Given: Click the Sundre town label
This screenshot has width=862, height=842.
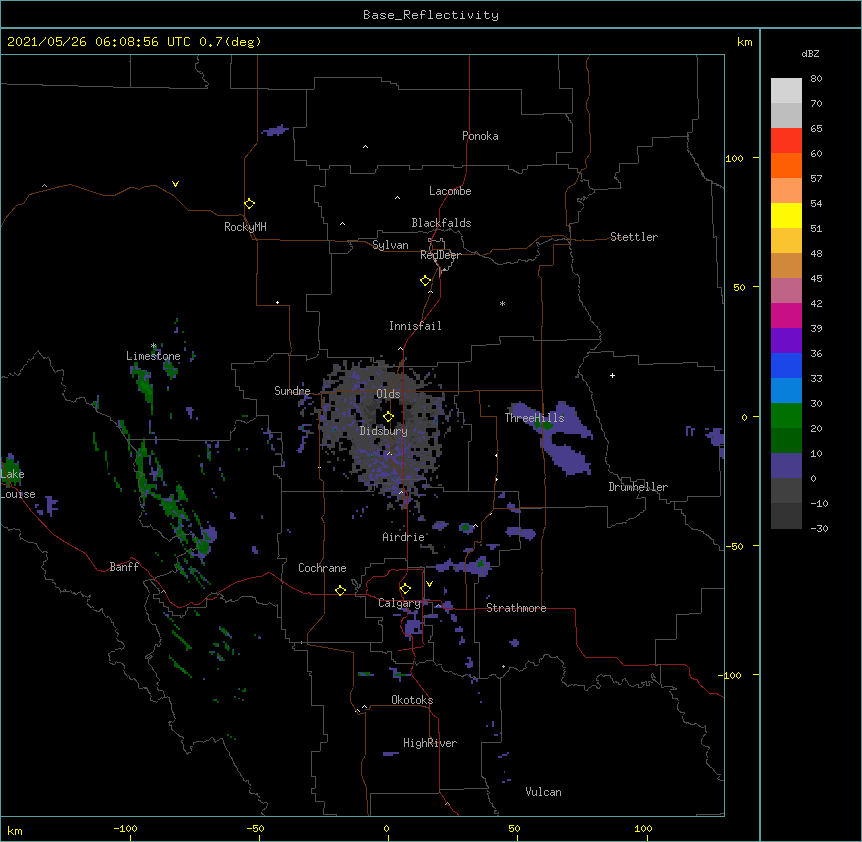Looking at the screenshot, I should pyautogui.click(x=292, y=391).
